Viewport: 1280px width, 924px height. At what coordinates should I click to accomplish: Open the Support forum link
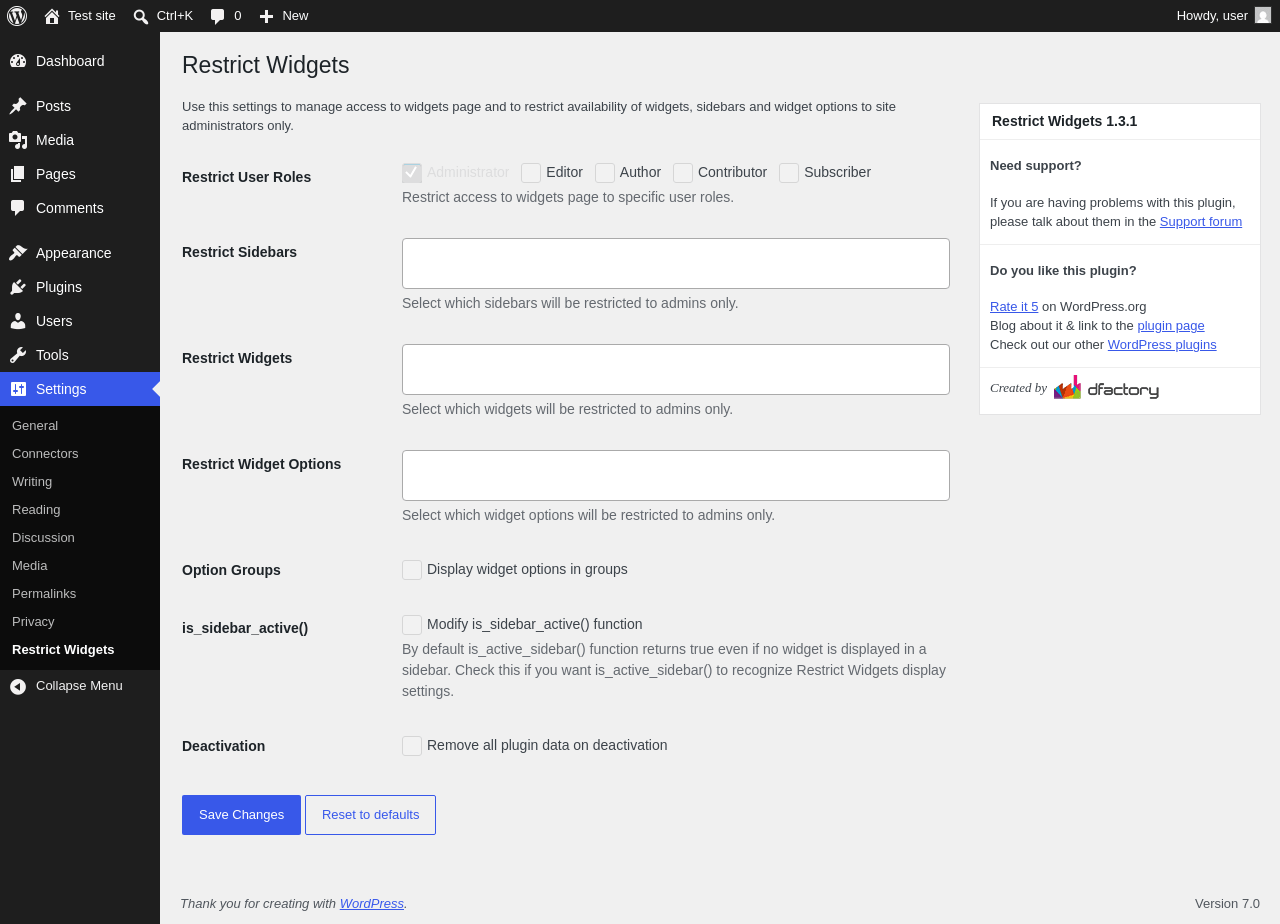1201,222
